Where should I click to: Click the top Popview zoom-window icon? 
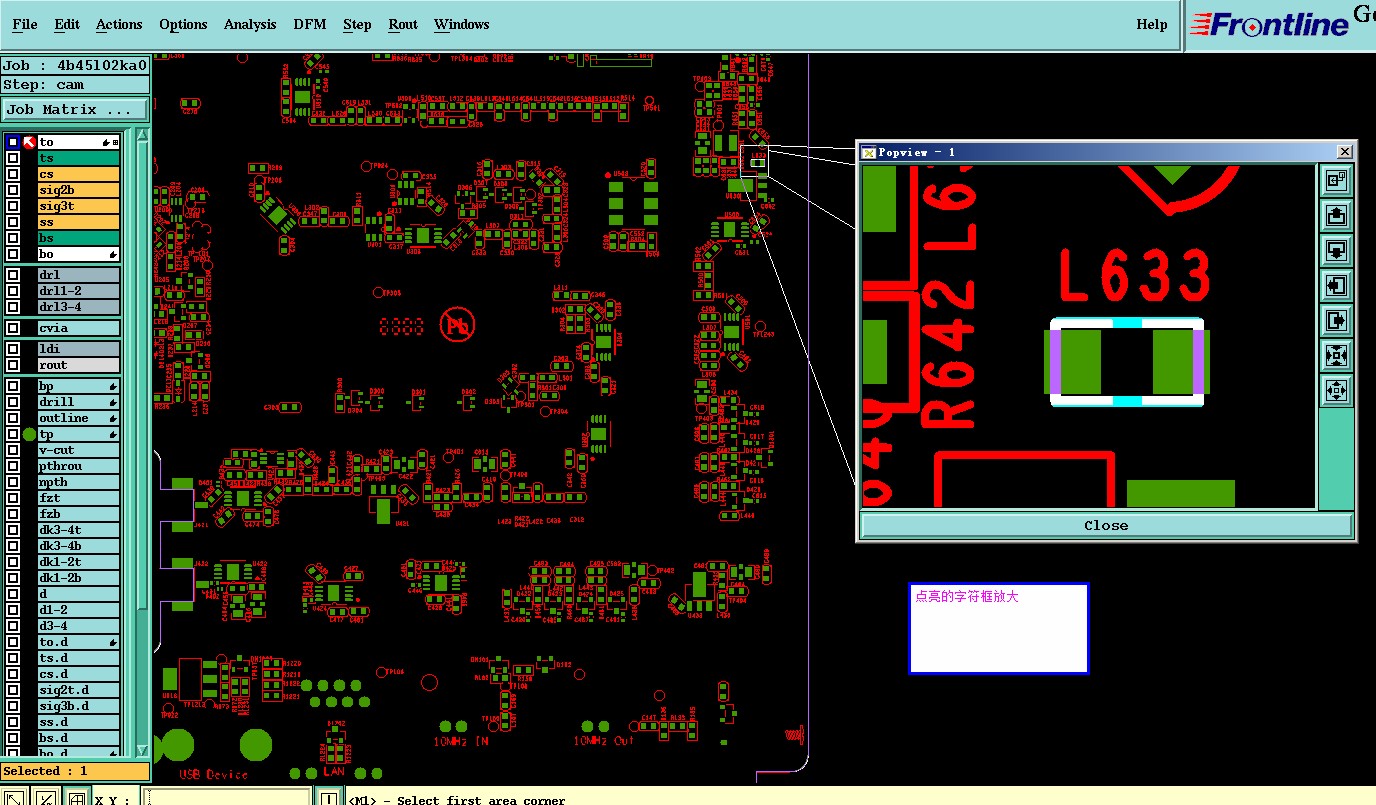coord(1337,180)
